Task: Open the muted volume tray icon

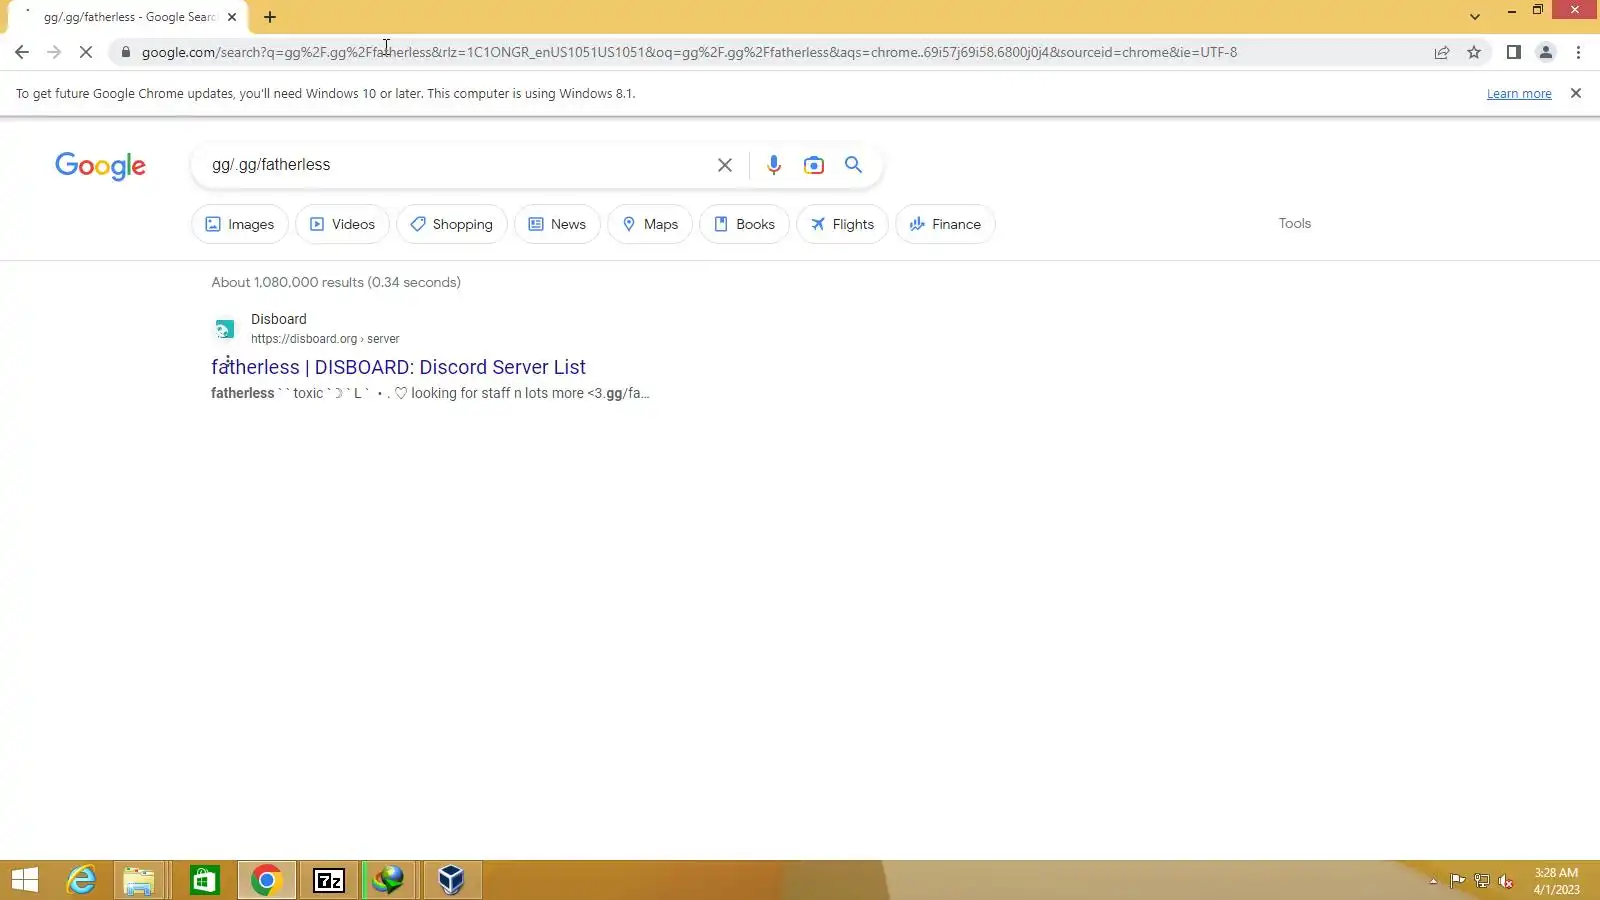Action: 1506,881
